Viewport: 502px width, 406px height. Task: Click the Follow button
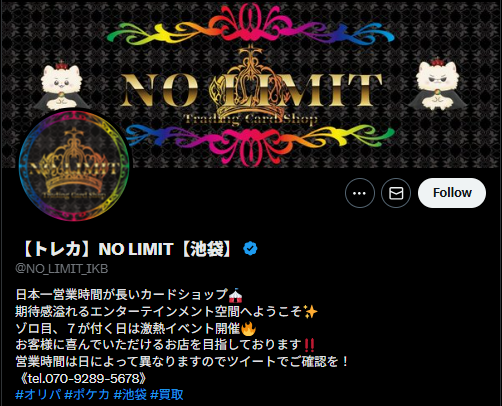[452, 193]
